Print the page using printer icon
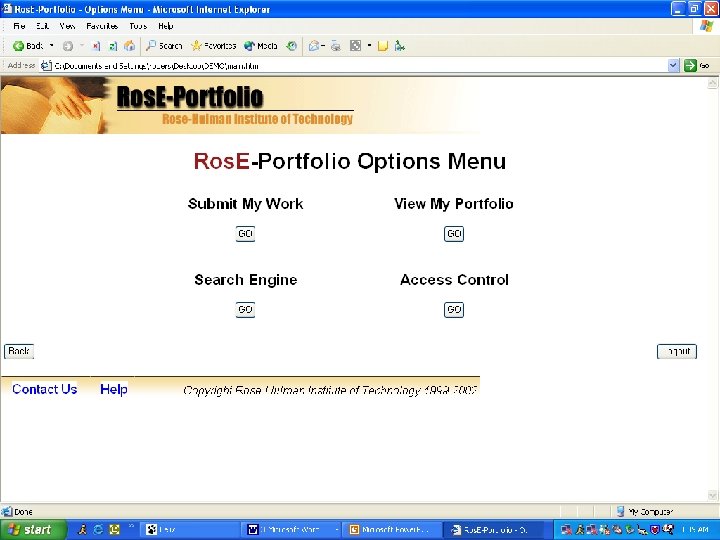Image resolution: width=720 pixels, height=540 pixels. (336, 46)
